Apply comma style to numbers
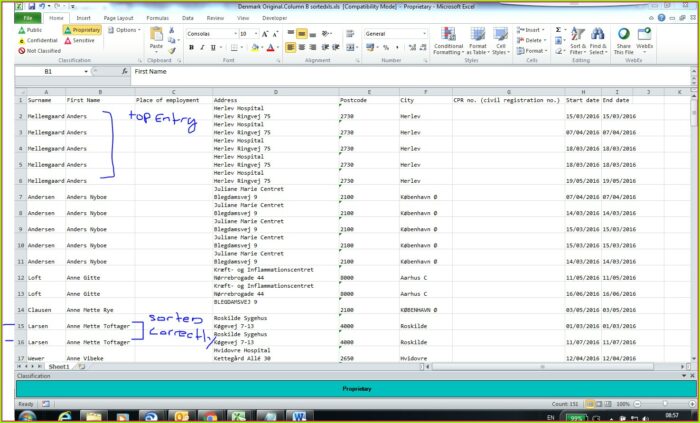Screen dimensions: 700x423 click(397, 47)
